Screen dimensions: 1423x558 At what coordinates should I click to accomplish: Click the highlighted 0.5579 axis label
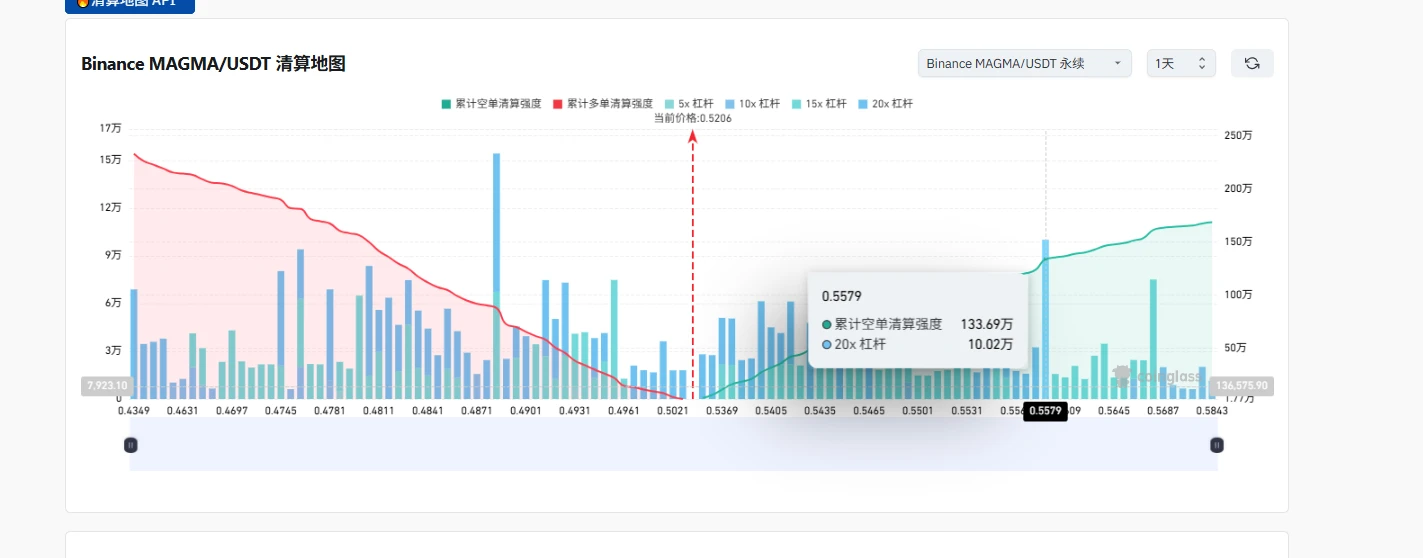1046,410
